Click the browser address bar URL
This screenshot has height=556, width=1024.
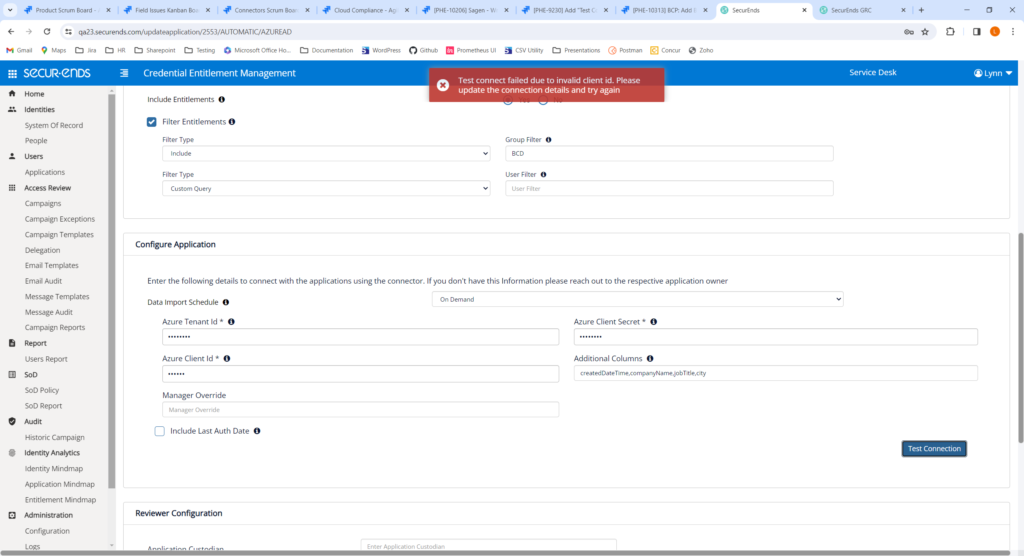185,31
